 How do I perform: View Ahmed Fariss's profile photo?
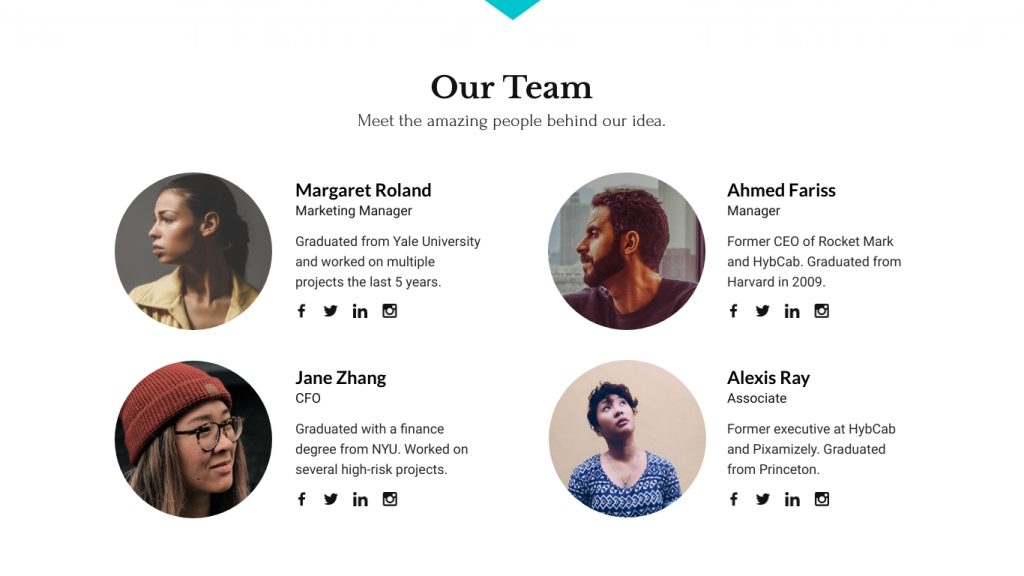[x=625, y=250]
